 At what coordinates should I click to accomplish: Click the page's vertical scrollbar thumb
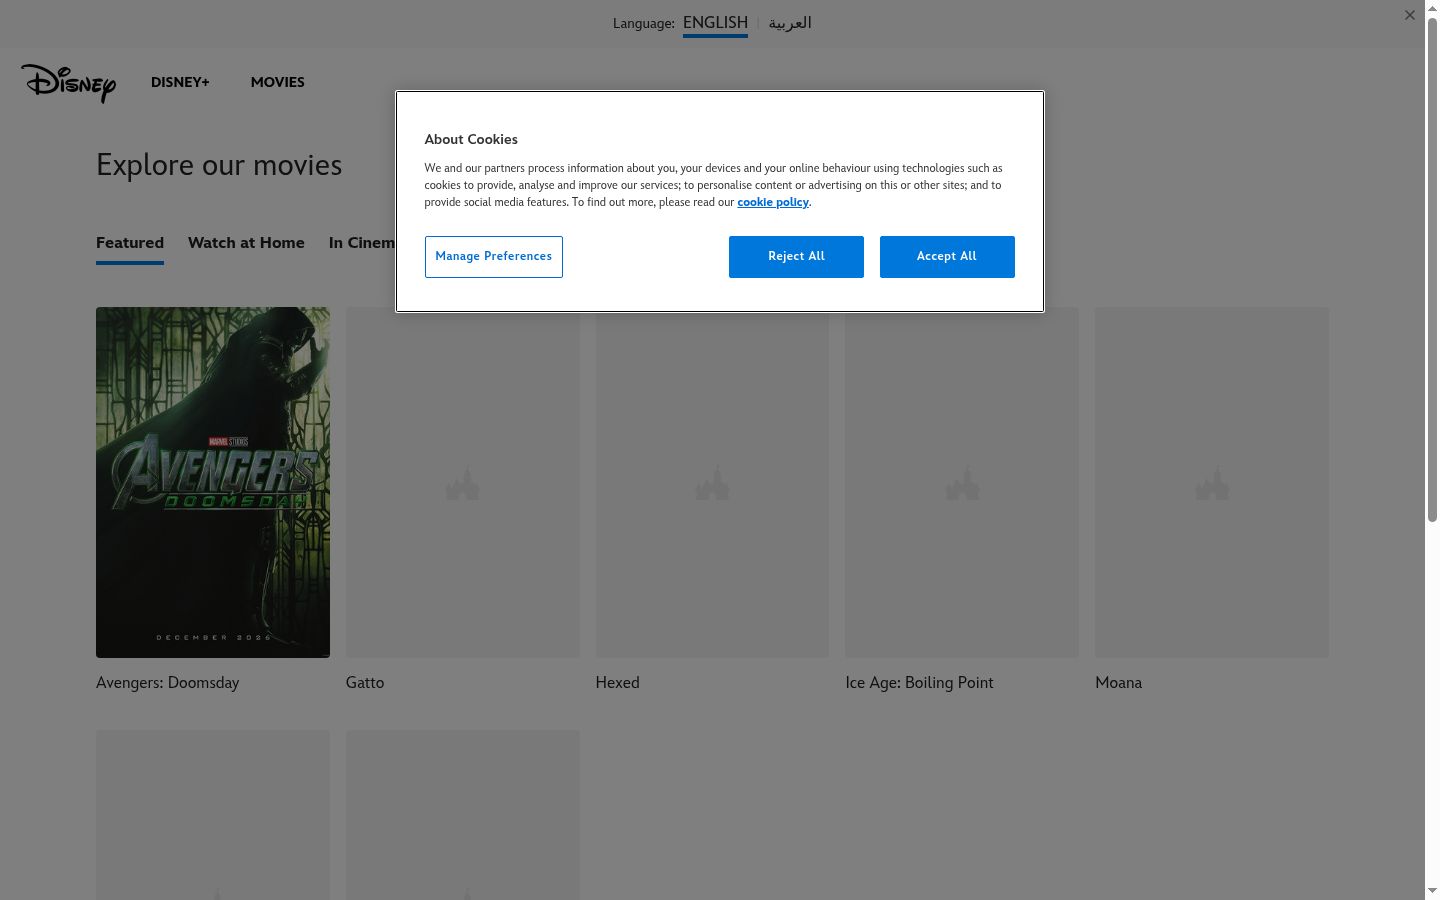(x=1432, y=268)
